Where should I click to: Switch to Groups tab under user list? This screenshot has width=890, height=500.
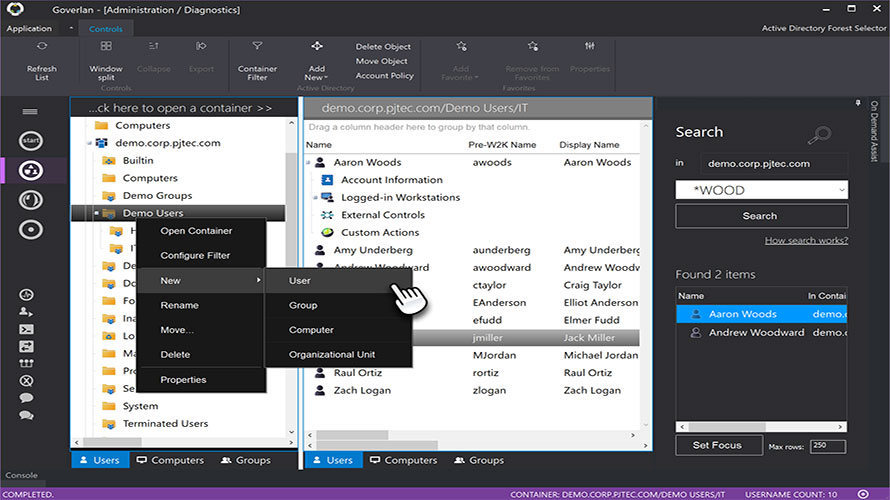[x=478, y=460]
